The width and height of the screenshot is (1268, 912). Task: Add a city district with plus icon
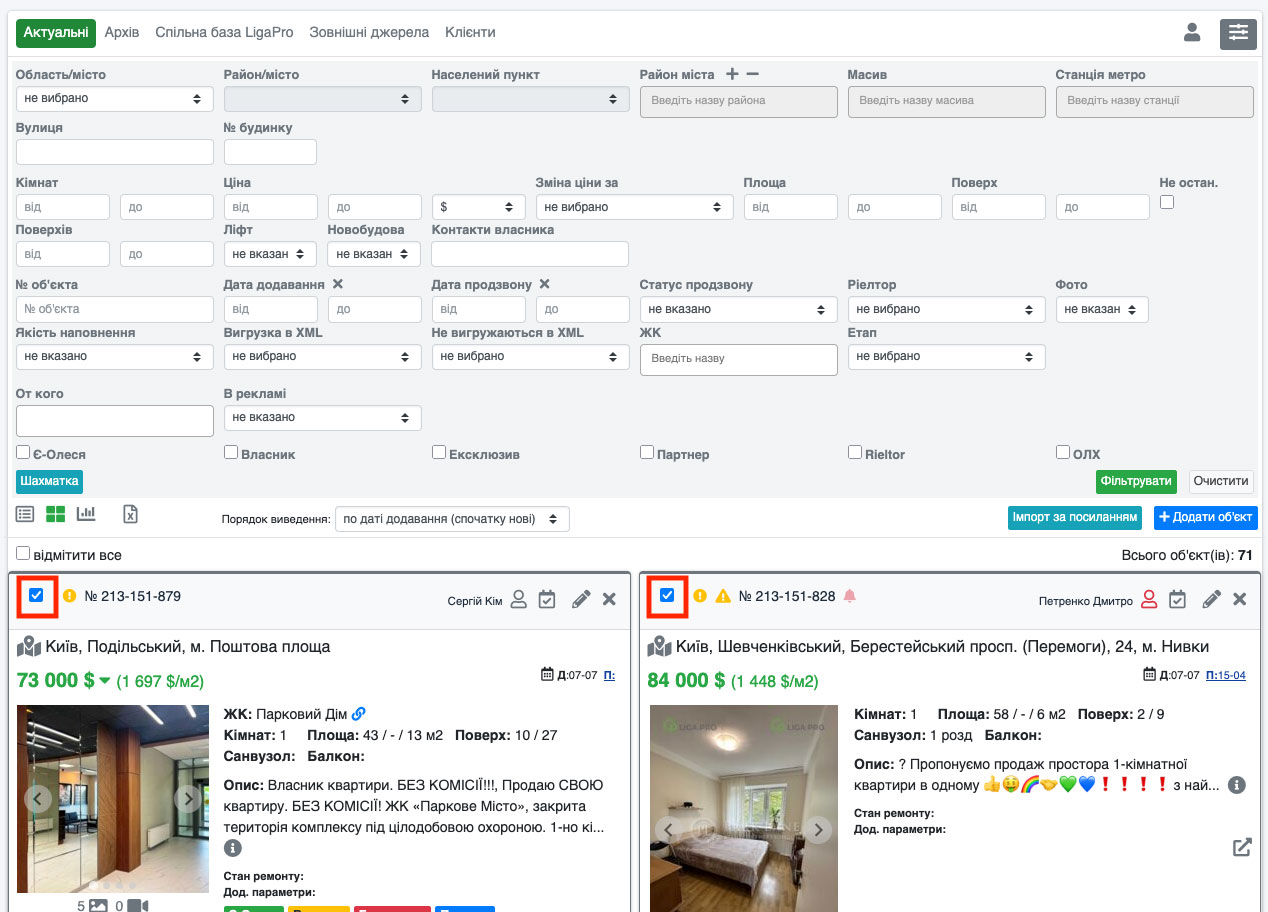coord(732,74)
